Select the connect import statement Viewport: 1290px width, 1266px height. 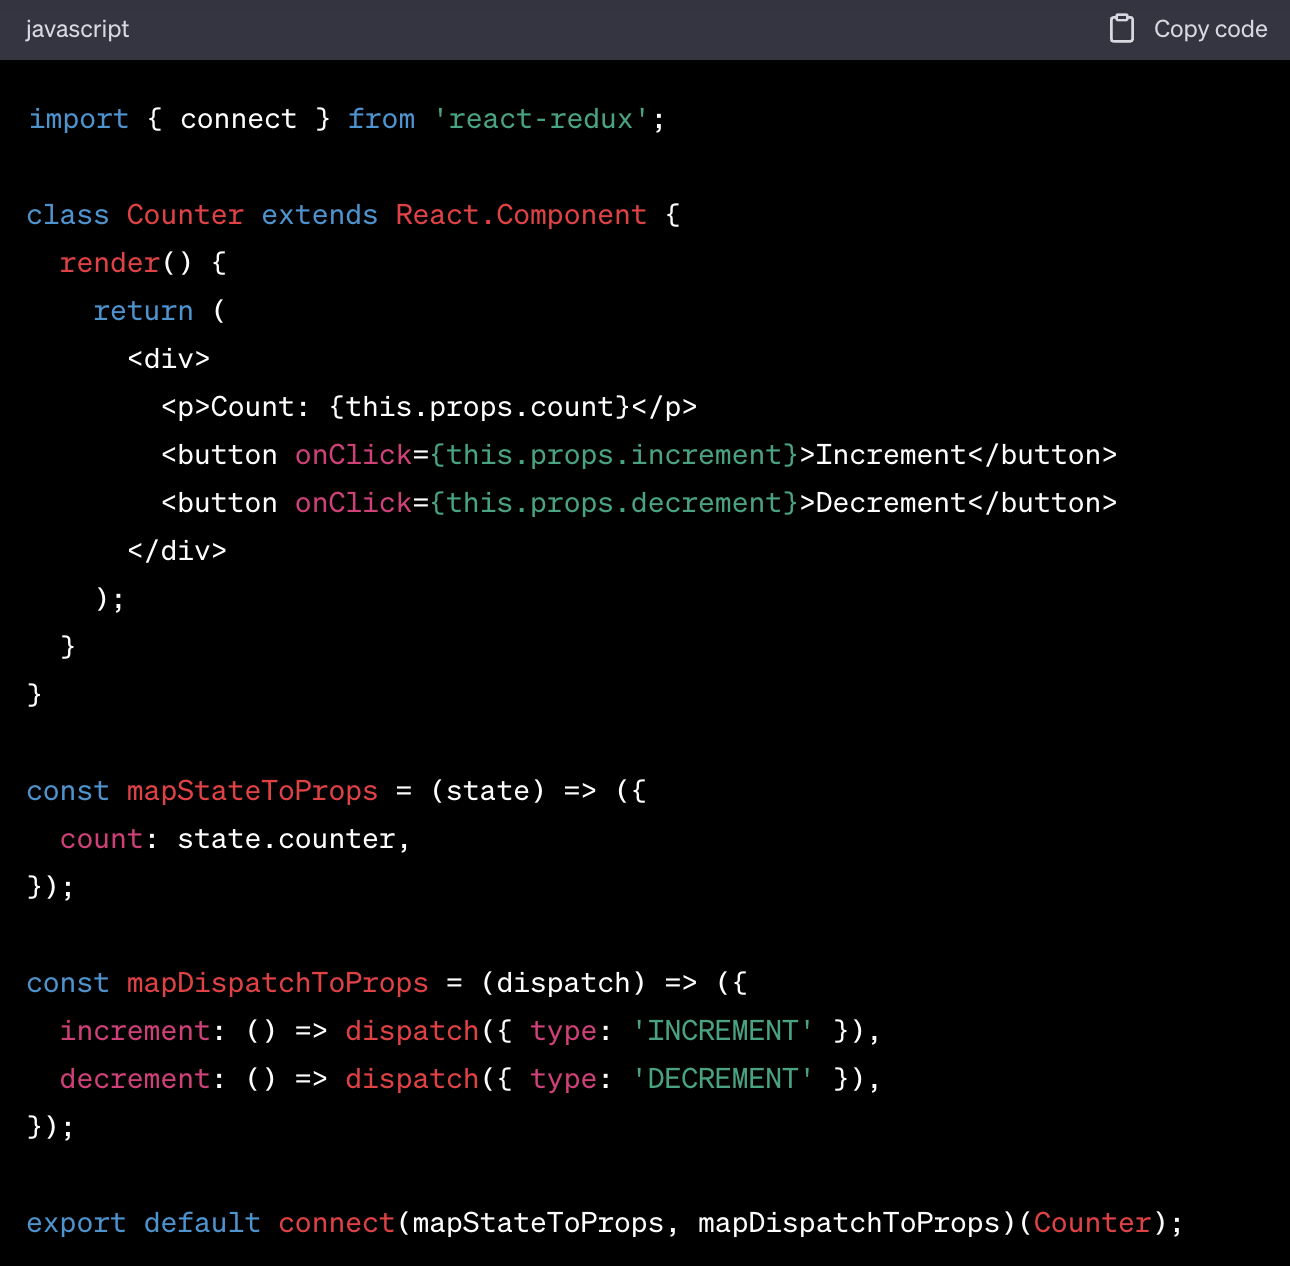click(x=238, y=119)
